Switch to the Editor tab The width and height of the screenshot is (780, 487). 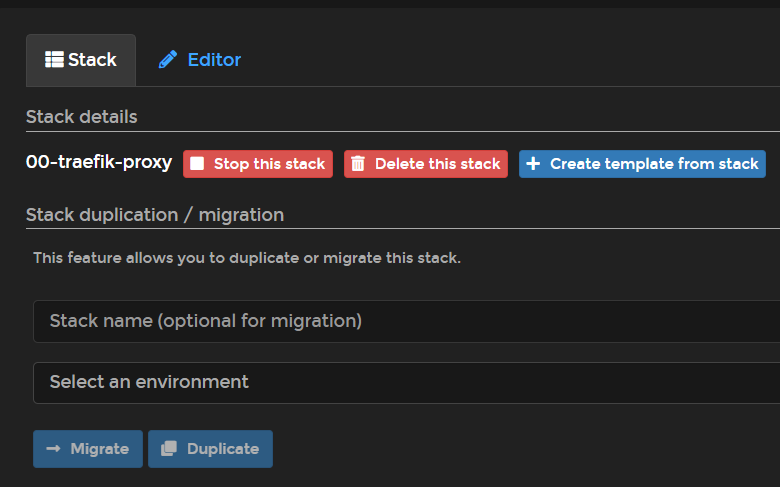click(200, 60)
